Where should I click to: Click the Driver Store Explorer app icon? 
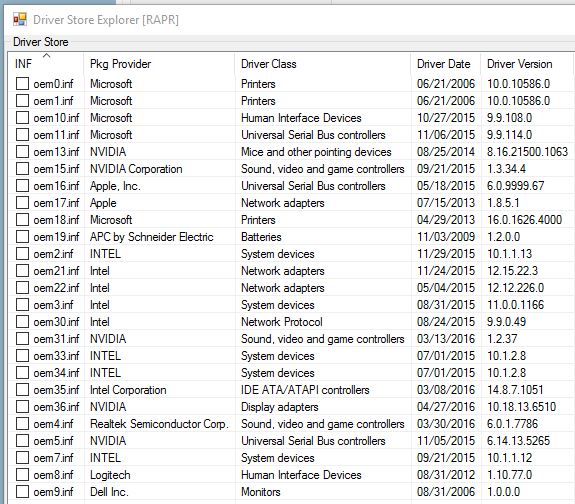tap(20, 19)
